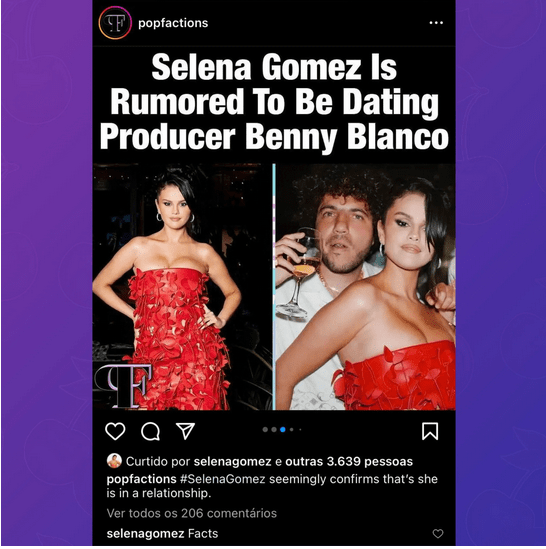Viewport: 546px width, 549px height.
Task: Open selenagomez commenter username
Action: (145, 534)
